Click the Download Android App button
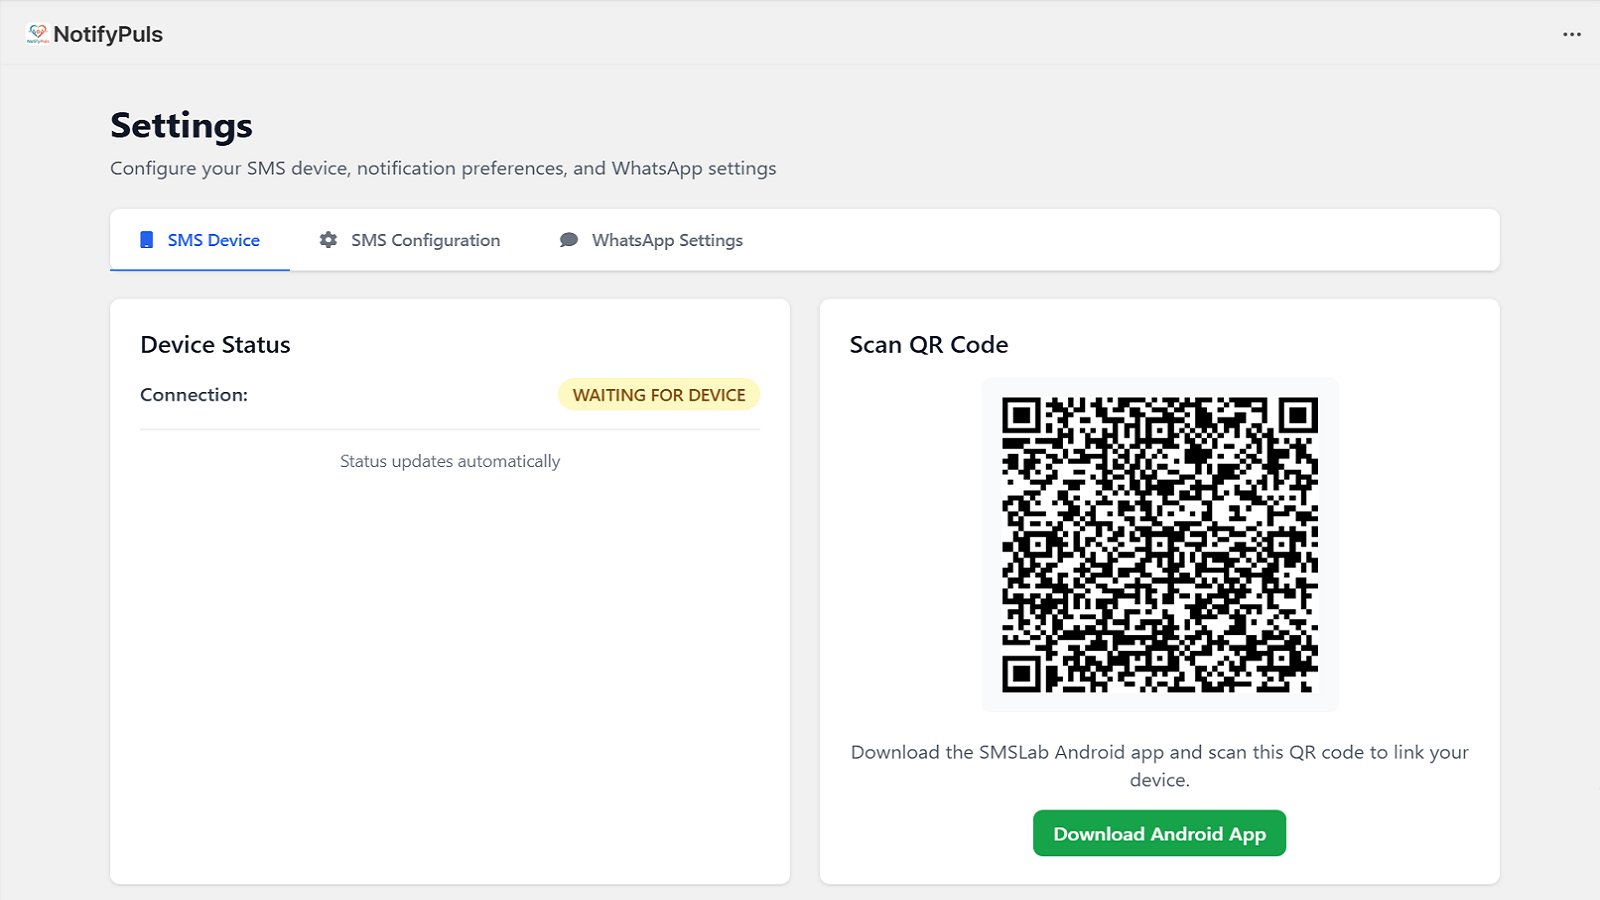 click(1159, 834)
